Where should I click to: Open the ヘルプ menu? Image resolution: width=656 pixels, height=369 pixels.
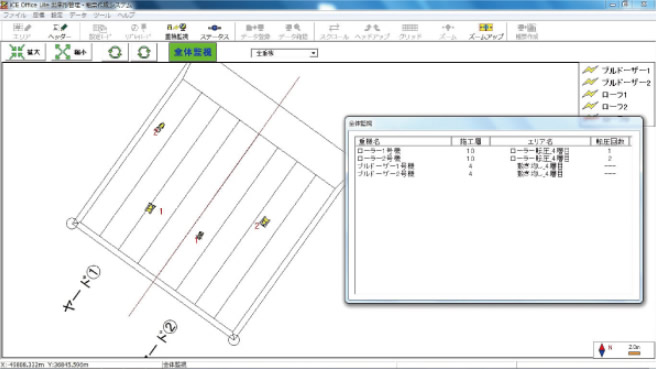click(x=126, y=15)
